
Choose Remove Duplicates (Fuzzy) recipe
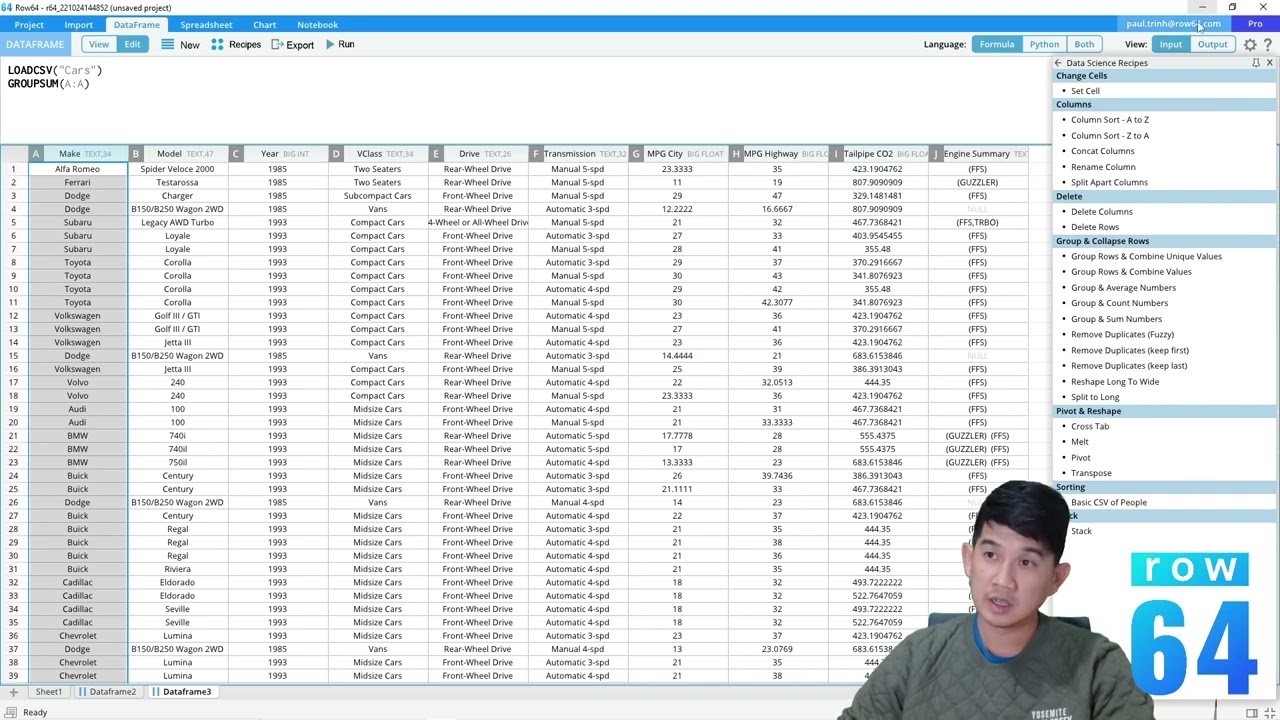pos(1122,335)
